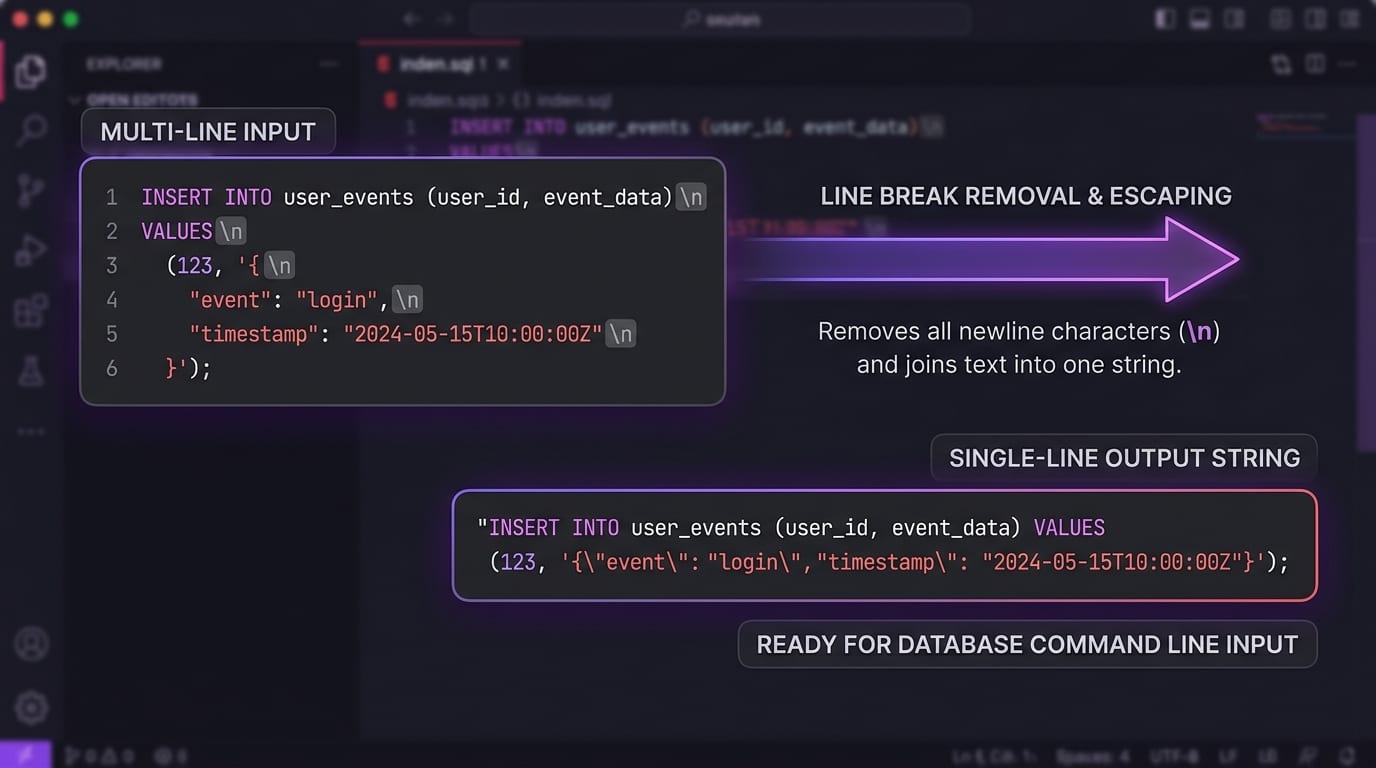This screenshot has width=1376, height=768.
Task: Go back using title bar arrow
Action: 410,19
